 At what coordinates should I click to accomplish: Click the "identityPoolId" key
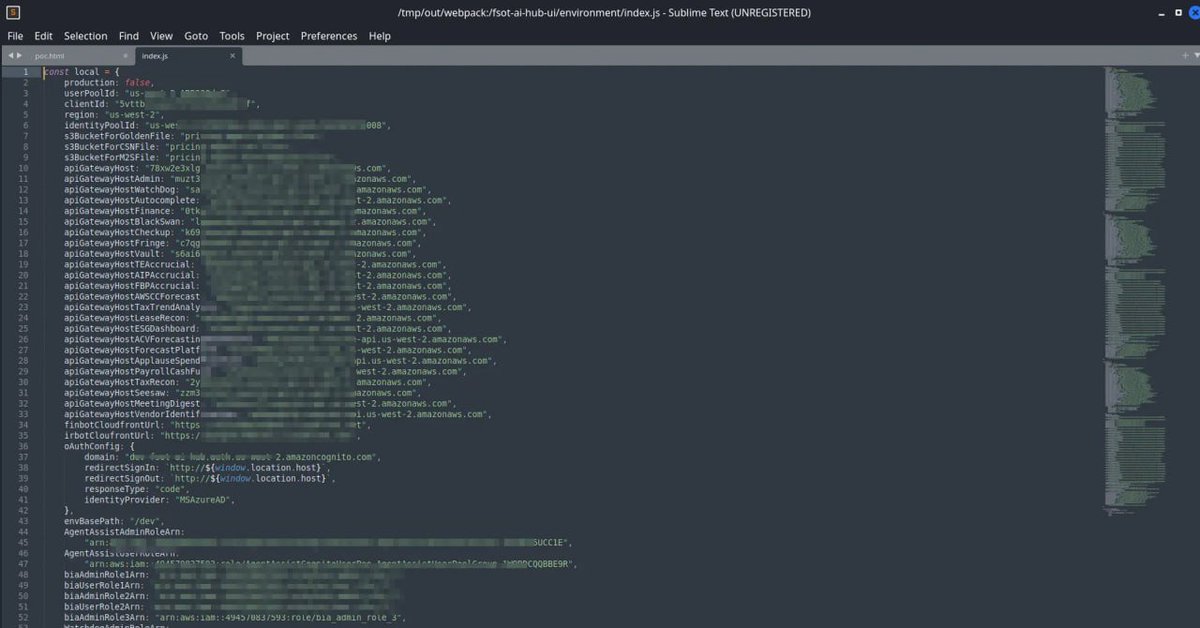tap(101, 125)
